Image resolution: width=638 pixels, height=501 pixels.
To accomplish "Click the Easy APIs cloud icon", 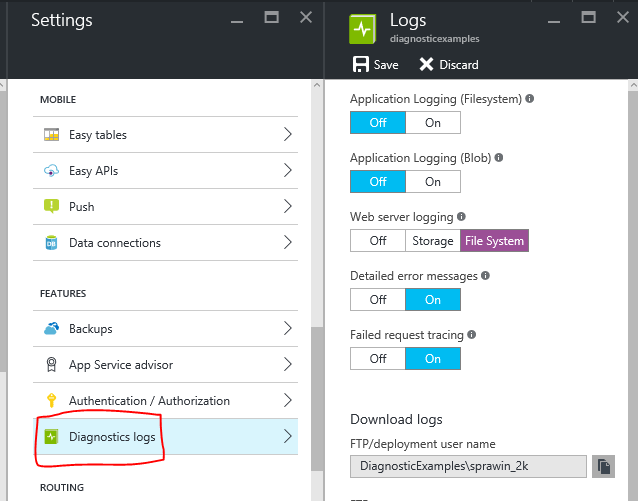I will (x=51, y=171).
